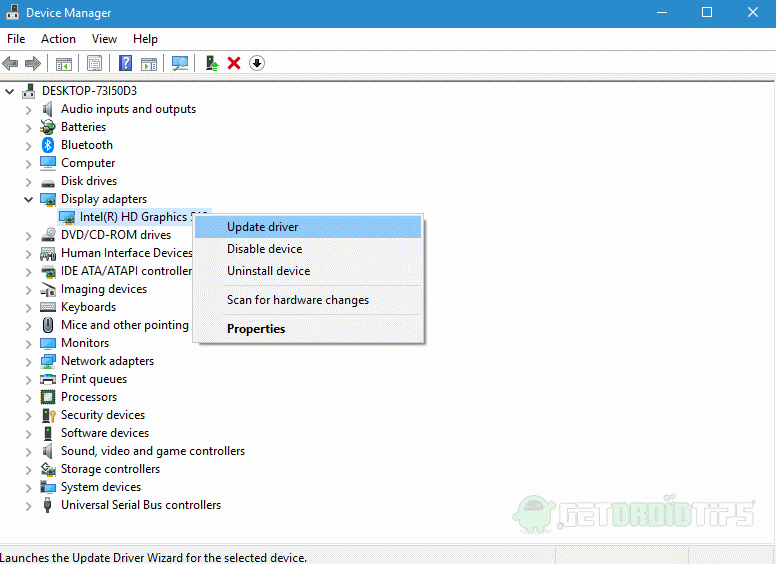This screenshot has width=776, height=564.
Task: Expand the Monitors chevron
Action: click(28, 343)
